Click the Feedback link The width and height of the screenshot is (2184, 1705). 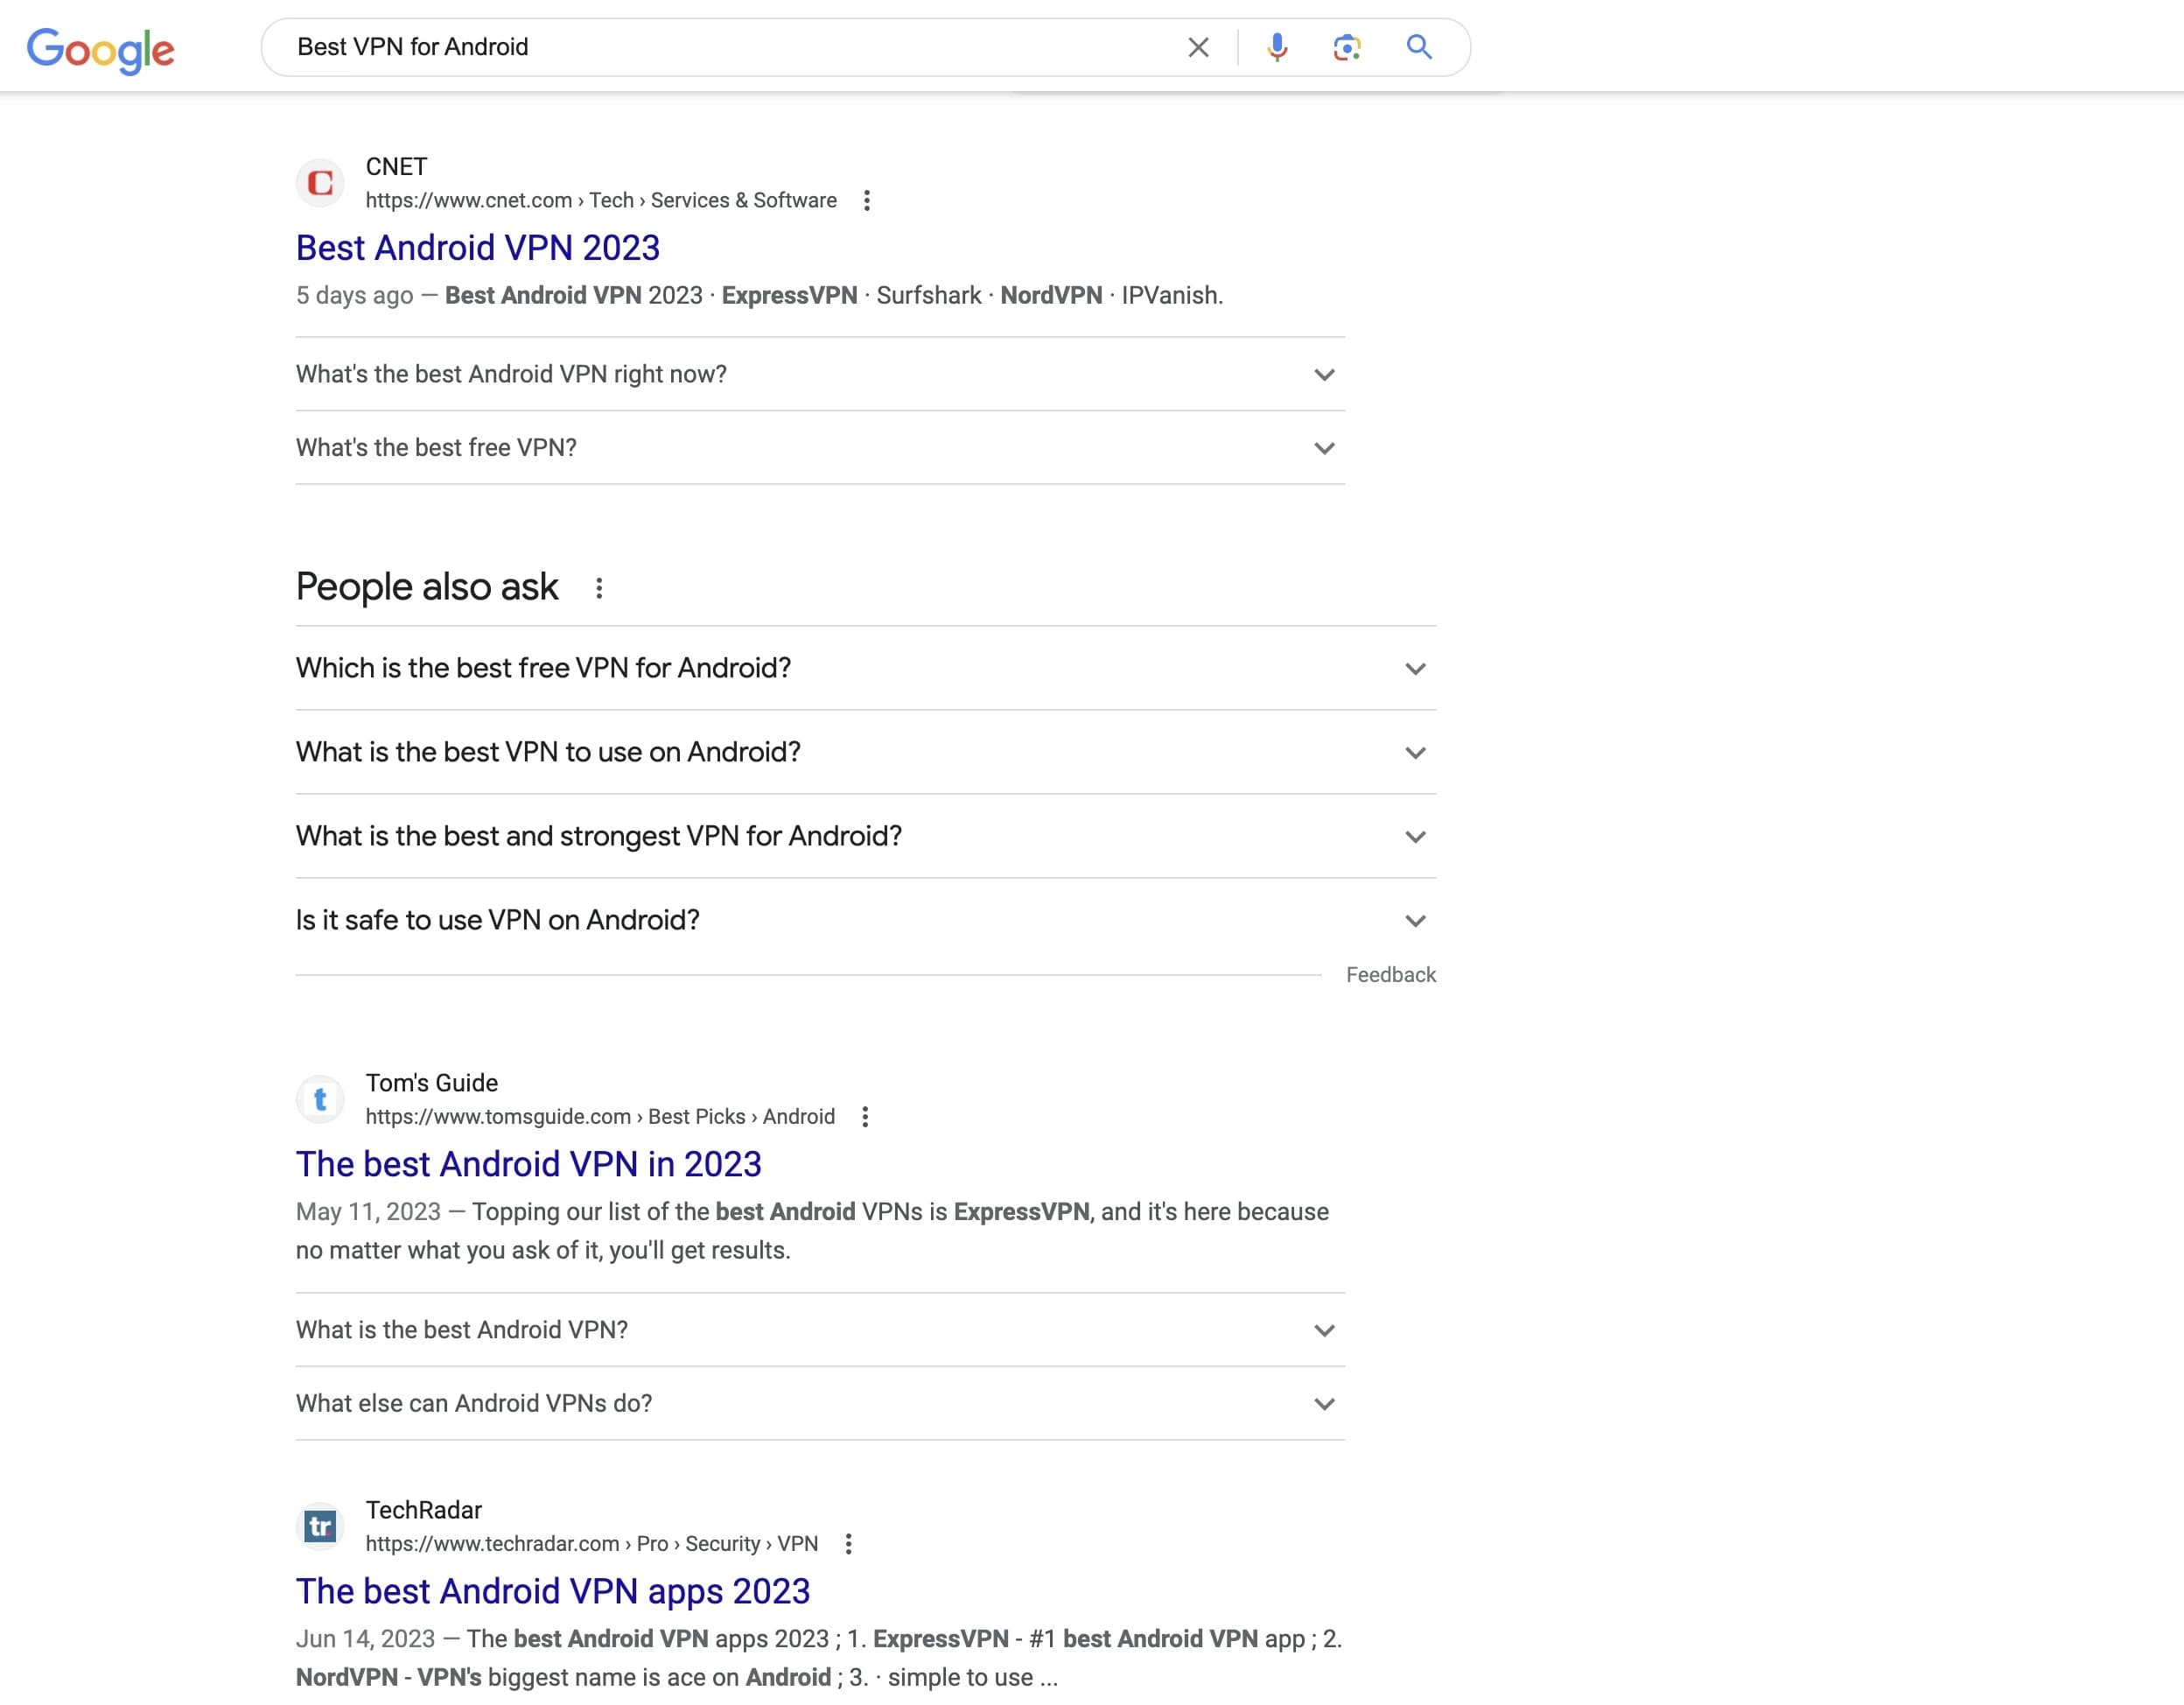(x=1390, y=974)
